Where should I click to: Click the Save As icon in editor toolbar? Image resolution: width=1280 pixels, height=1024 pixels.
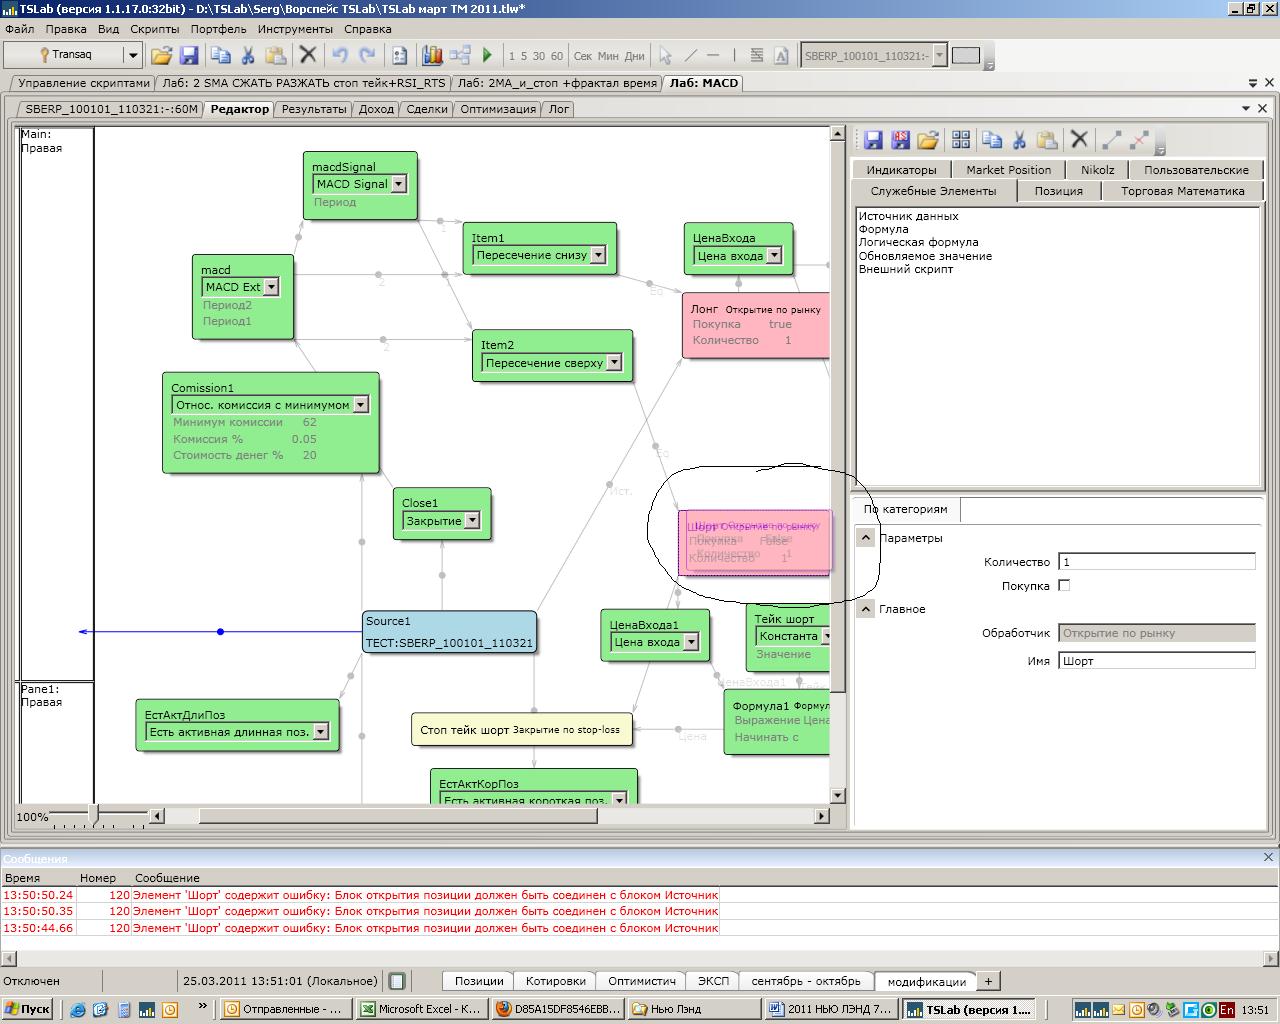point(900,140)
